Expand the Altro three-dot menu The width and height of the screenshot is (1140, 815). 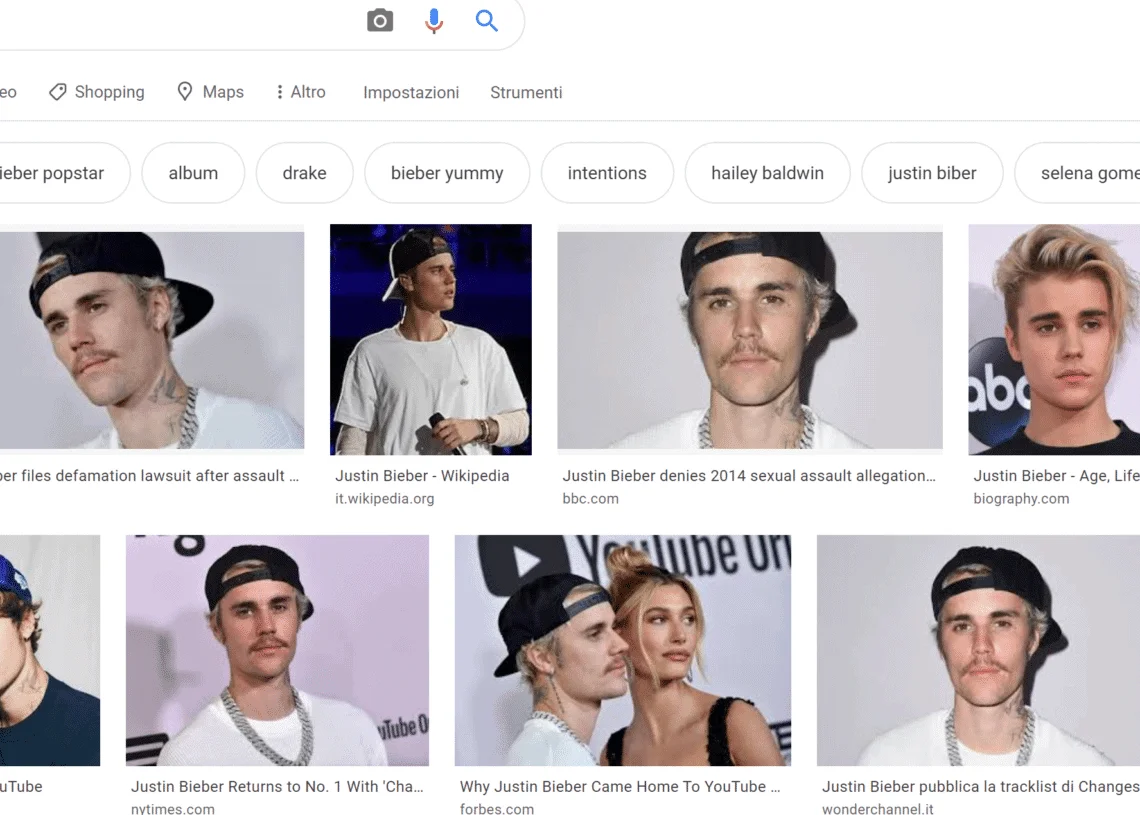click(280, 92)
